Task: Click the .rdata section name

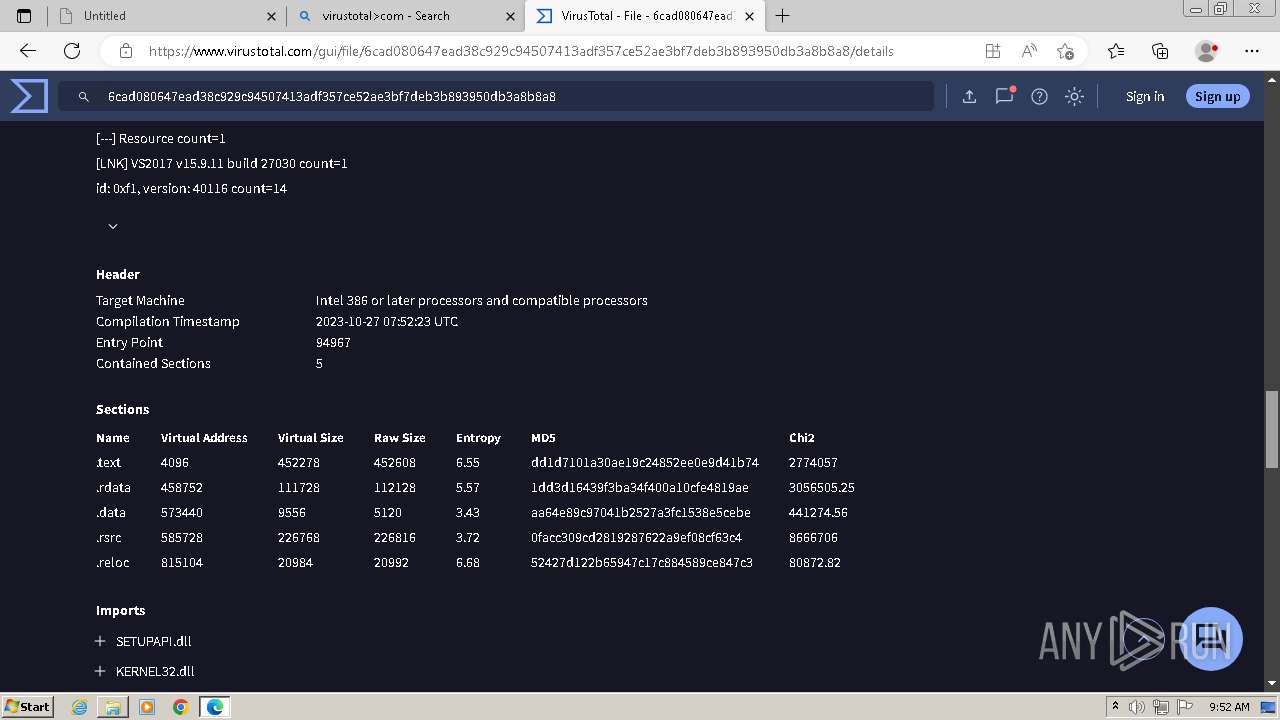Action: coord(113,488)
